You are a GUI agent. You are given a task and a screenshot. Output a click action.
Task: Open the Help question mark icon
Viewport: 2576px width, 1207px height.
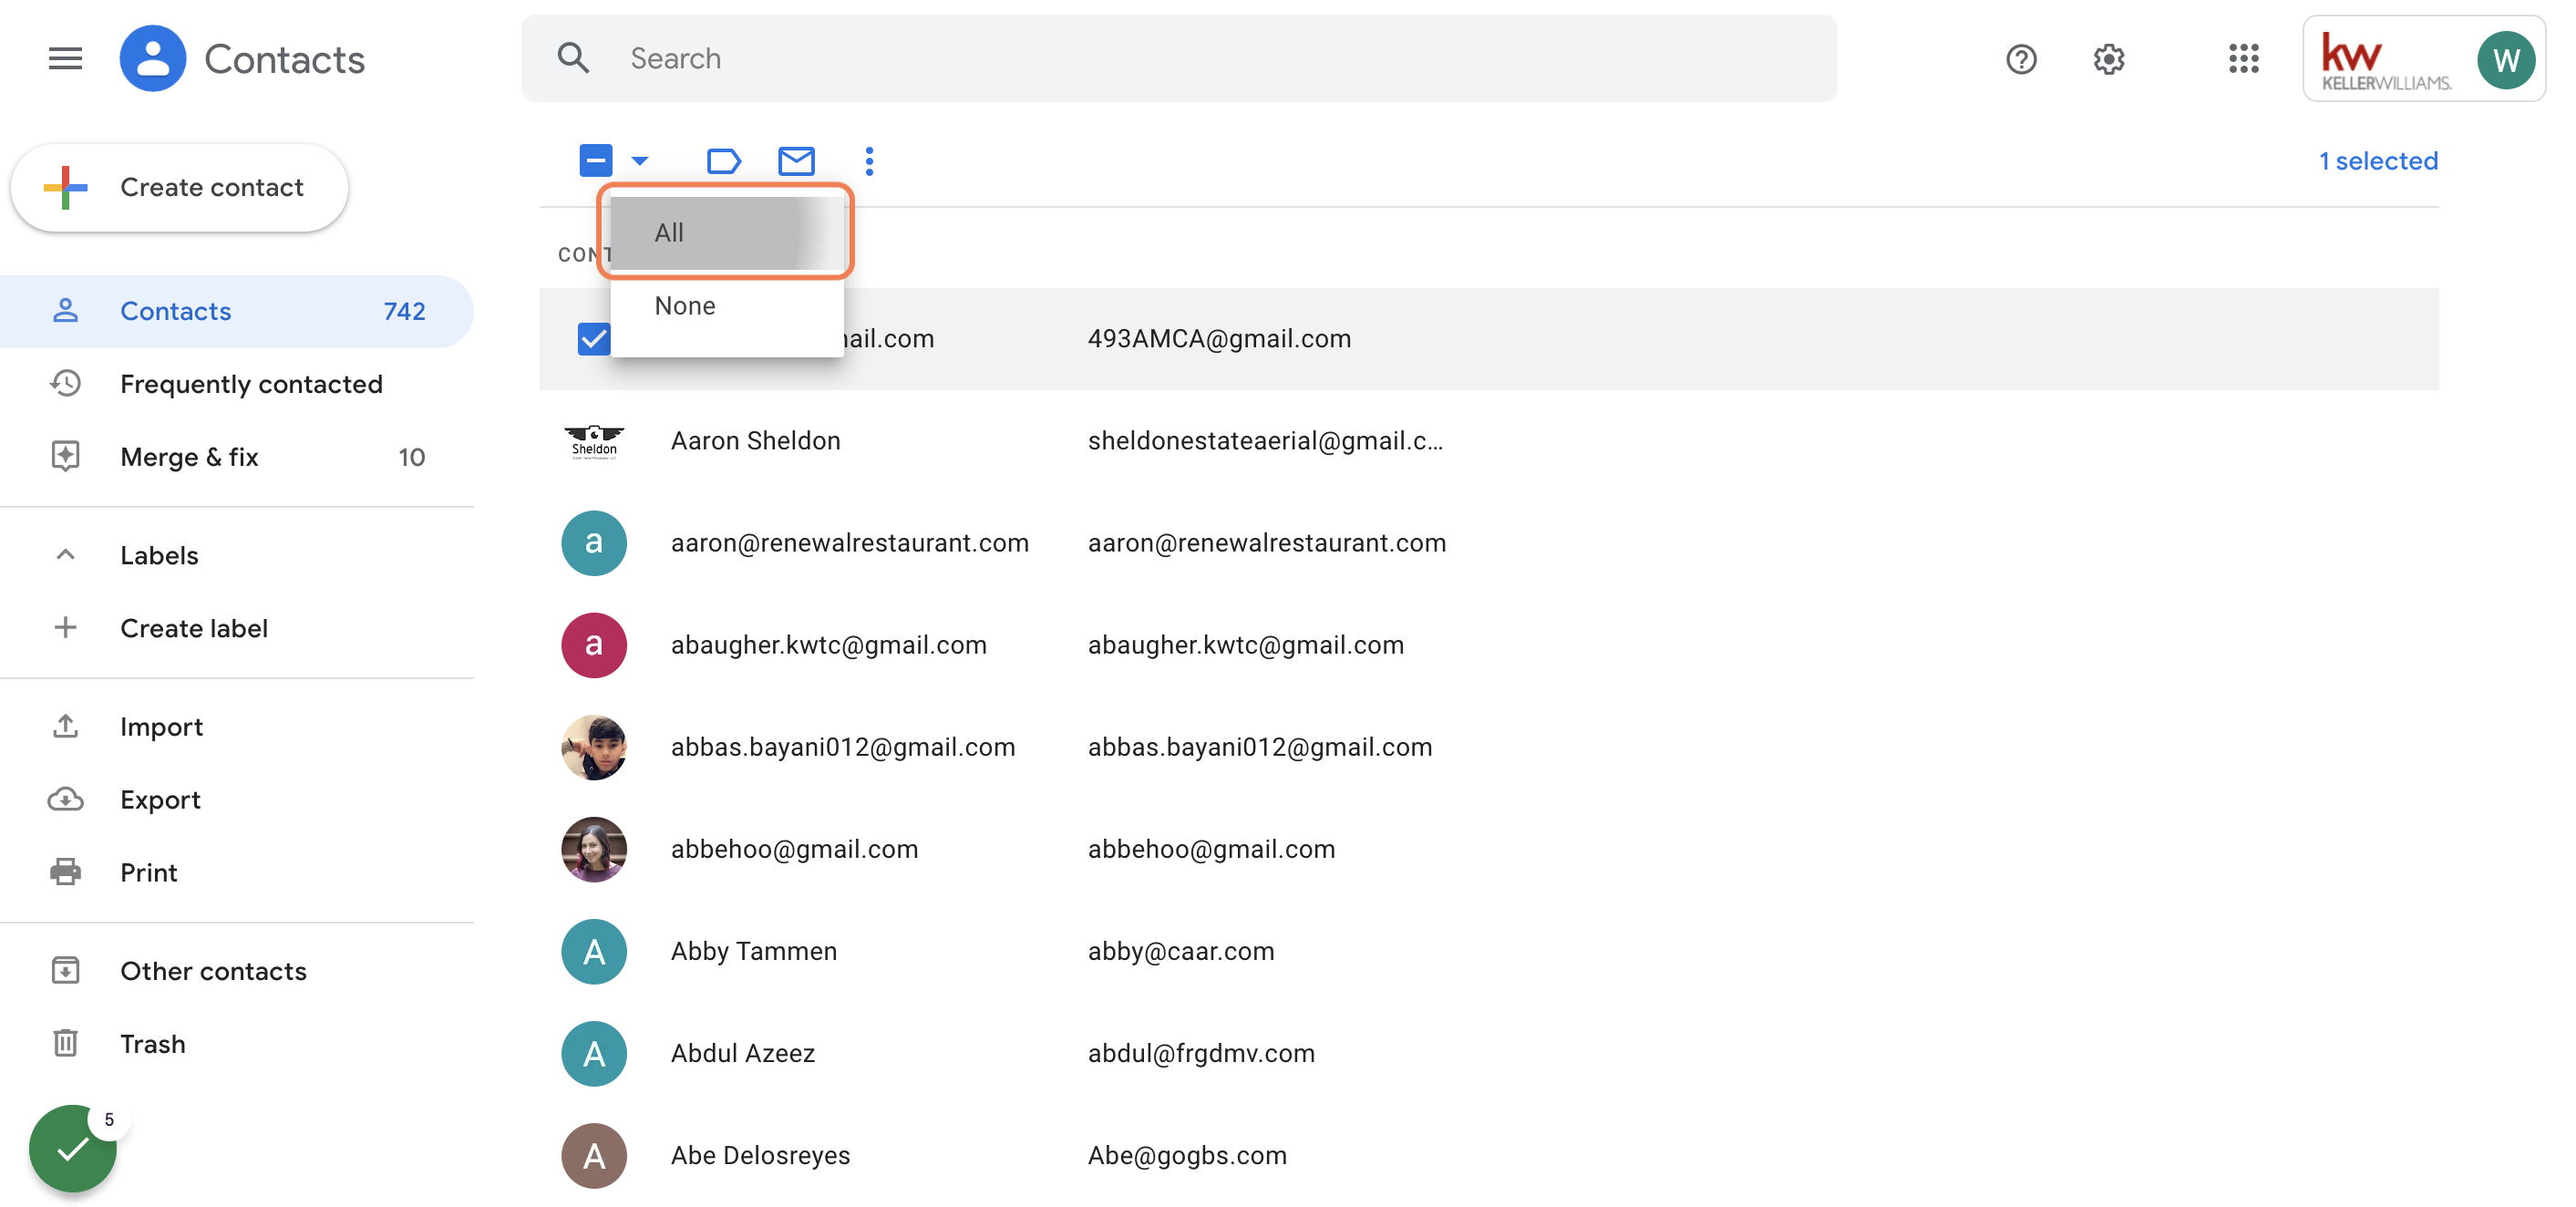click(x=2021, y=59)
